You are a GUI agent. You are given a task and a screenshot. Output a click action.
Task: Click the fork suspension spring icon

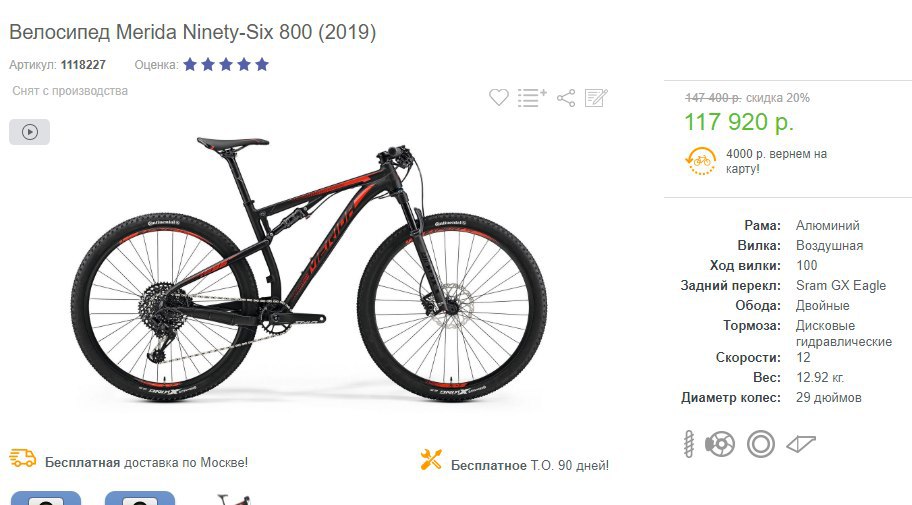pos(689,444)
